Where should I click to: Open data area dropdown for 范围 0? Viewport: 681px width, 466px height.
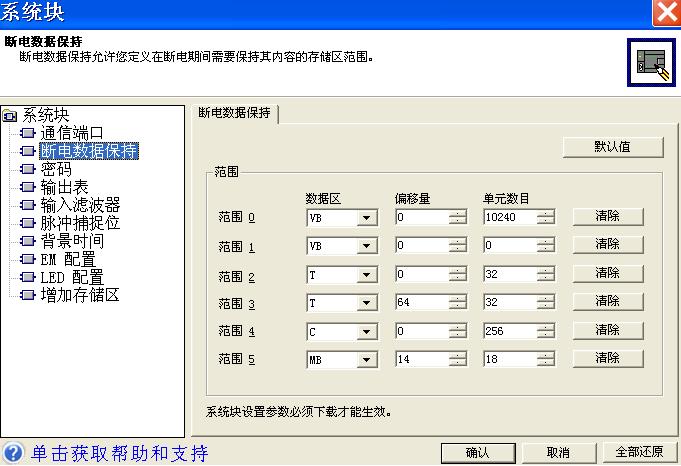pos(366,217)
